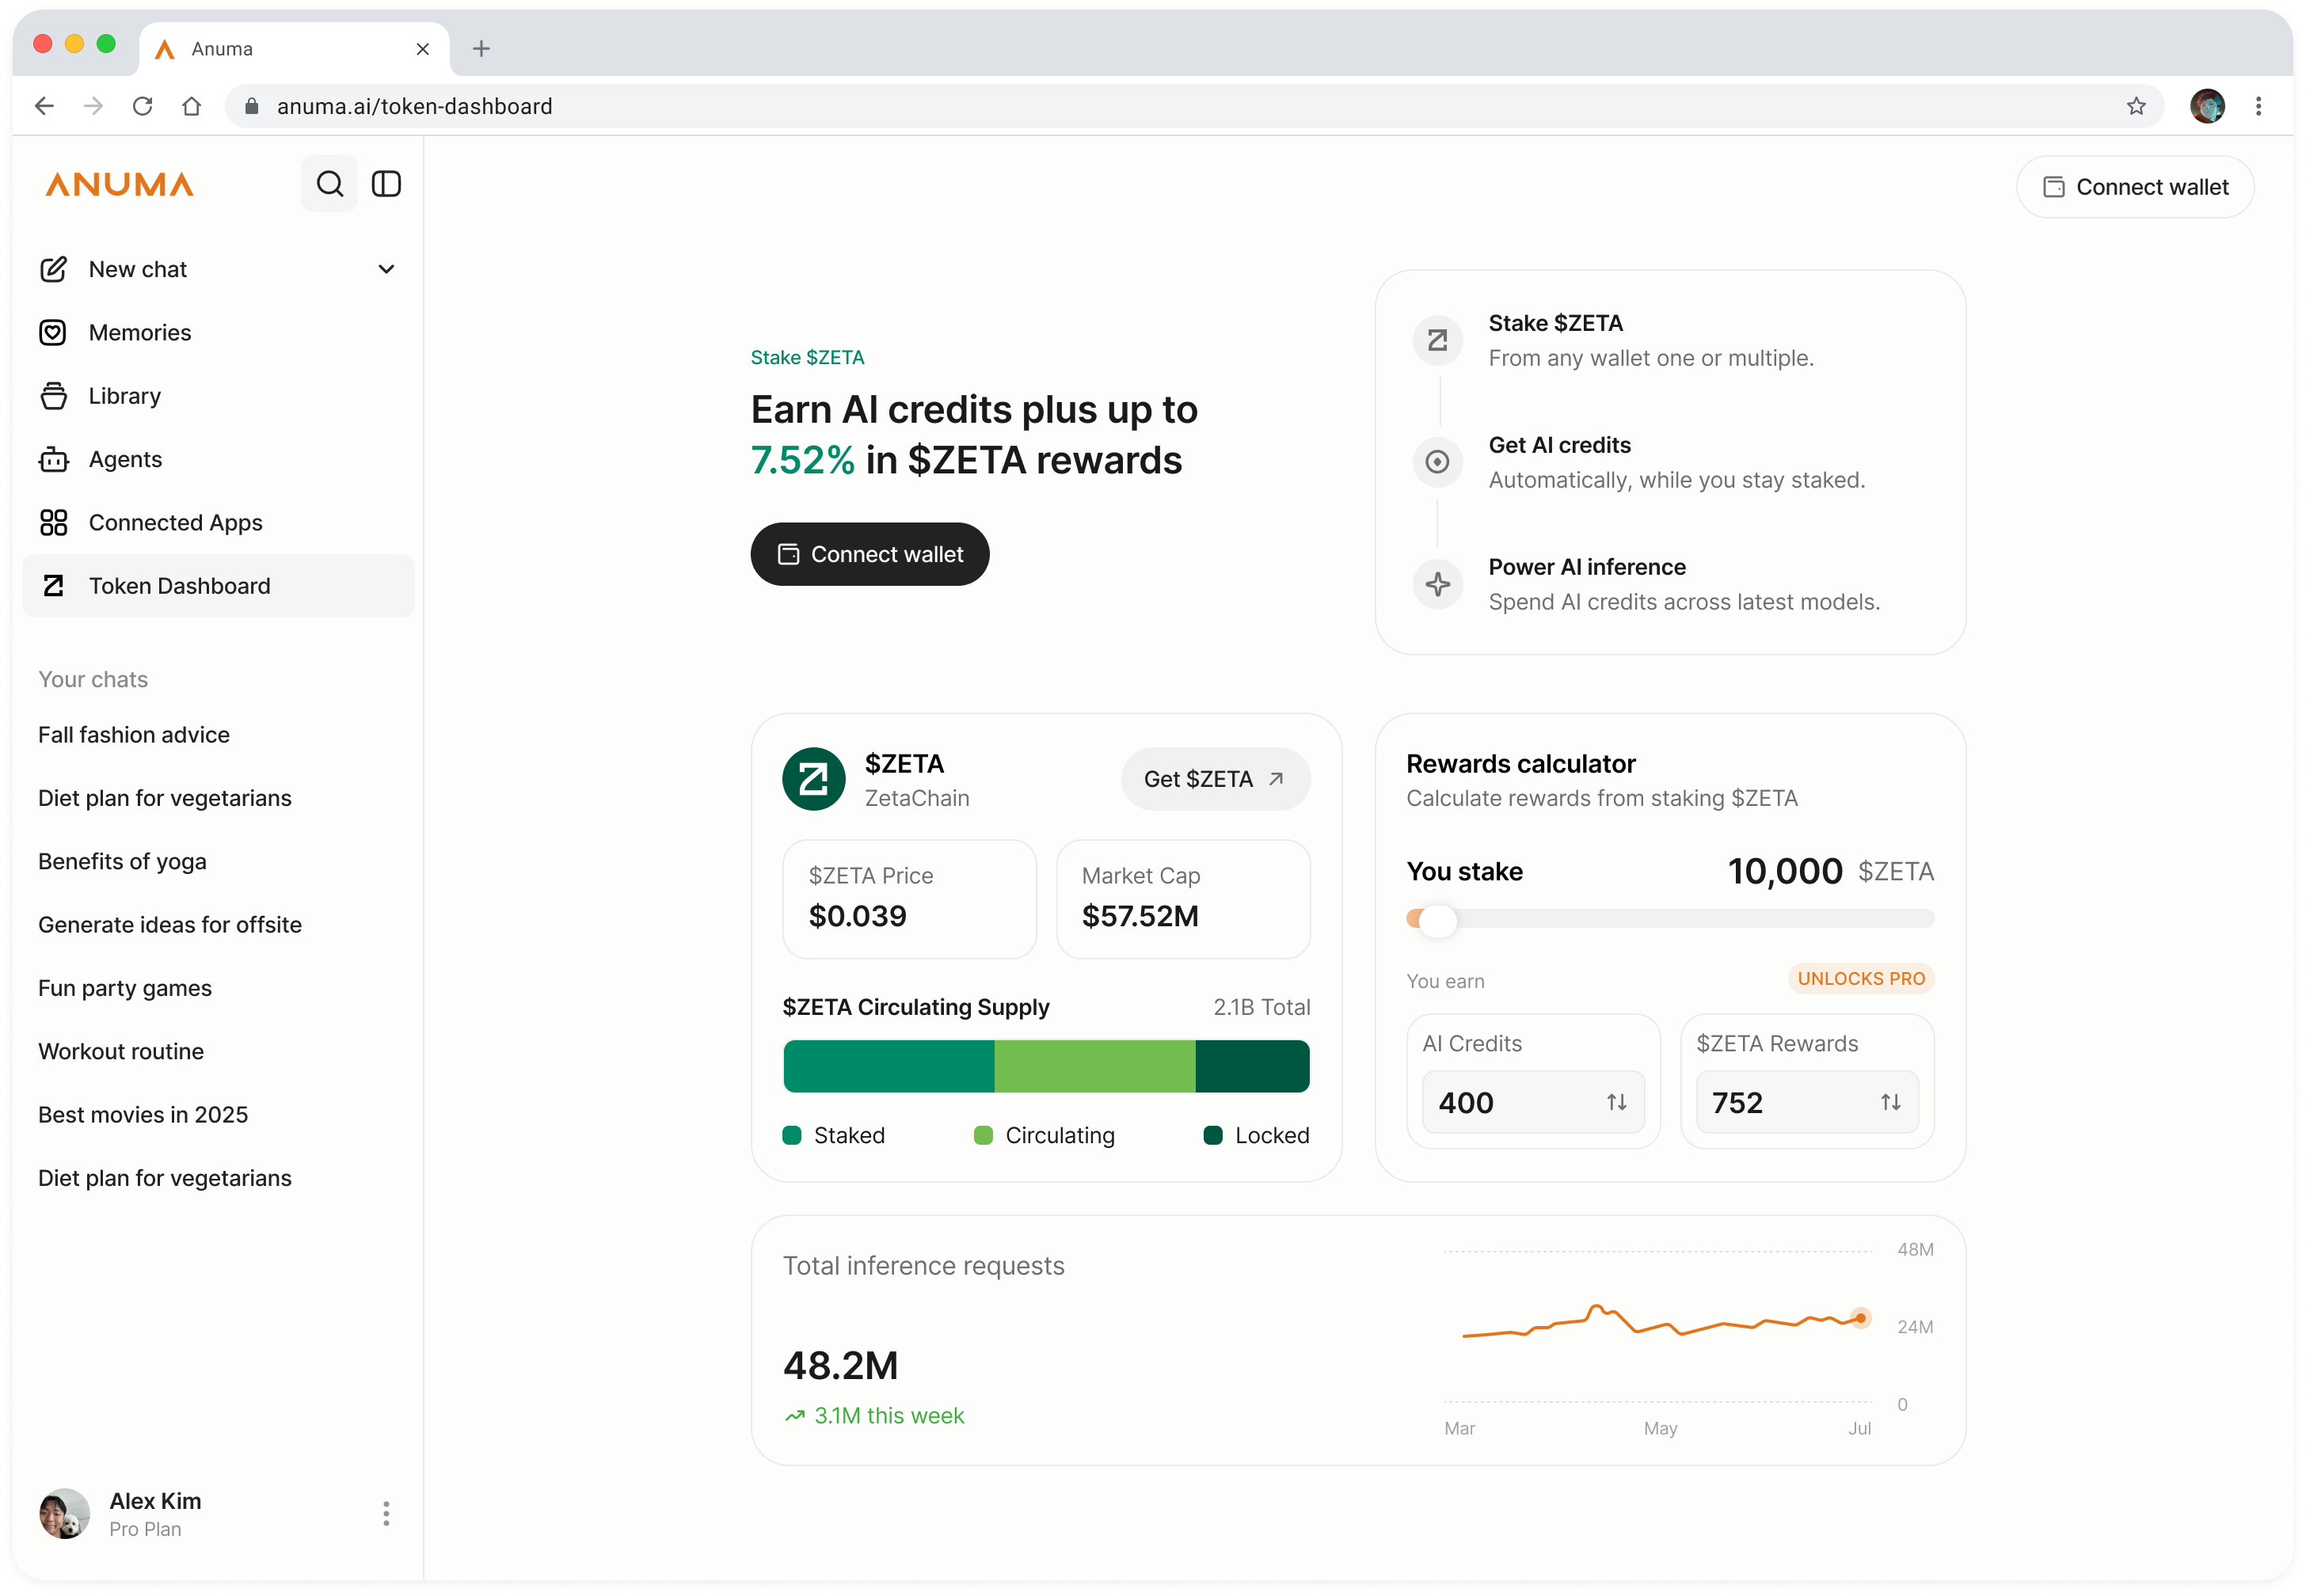Open Alex Kim account options menu
Image resolution: width=2306 pixels, height=1596 pixels.
point(386,1513)
